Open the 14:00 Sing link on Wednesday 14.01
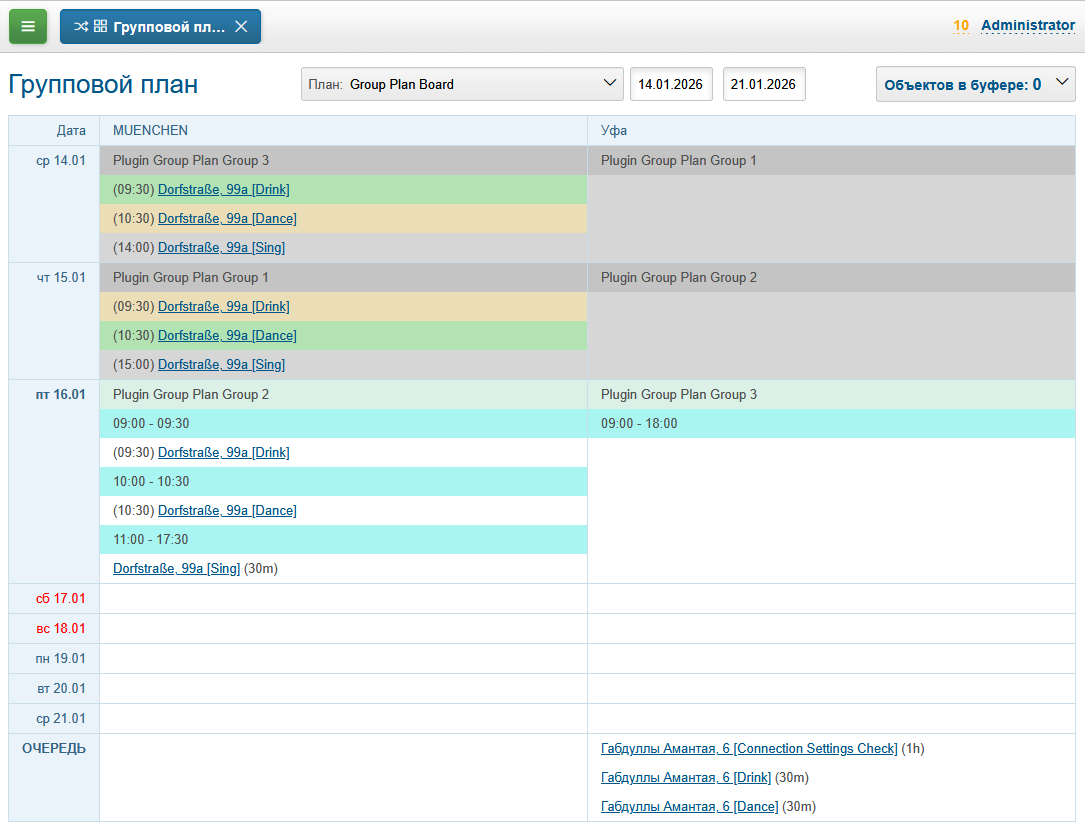This screenshot has width=1085, height=833. click(221, 248)
